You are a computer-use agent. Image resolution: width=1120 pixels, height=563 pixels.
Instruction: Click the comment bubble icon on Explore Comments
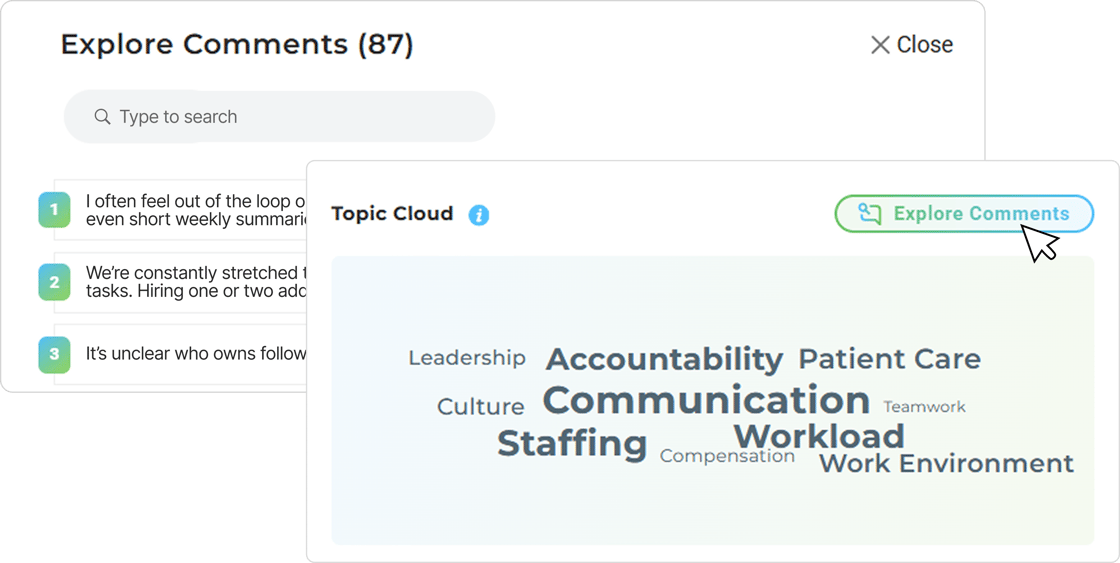(870, 214)
